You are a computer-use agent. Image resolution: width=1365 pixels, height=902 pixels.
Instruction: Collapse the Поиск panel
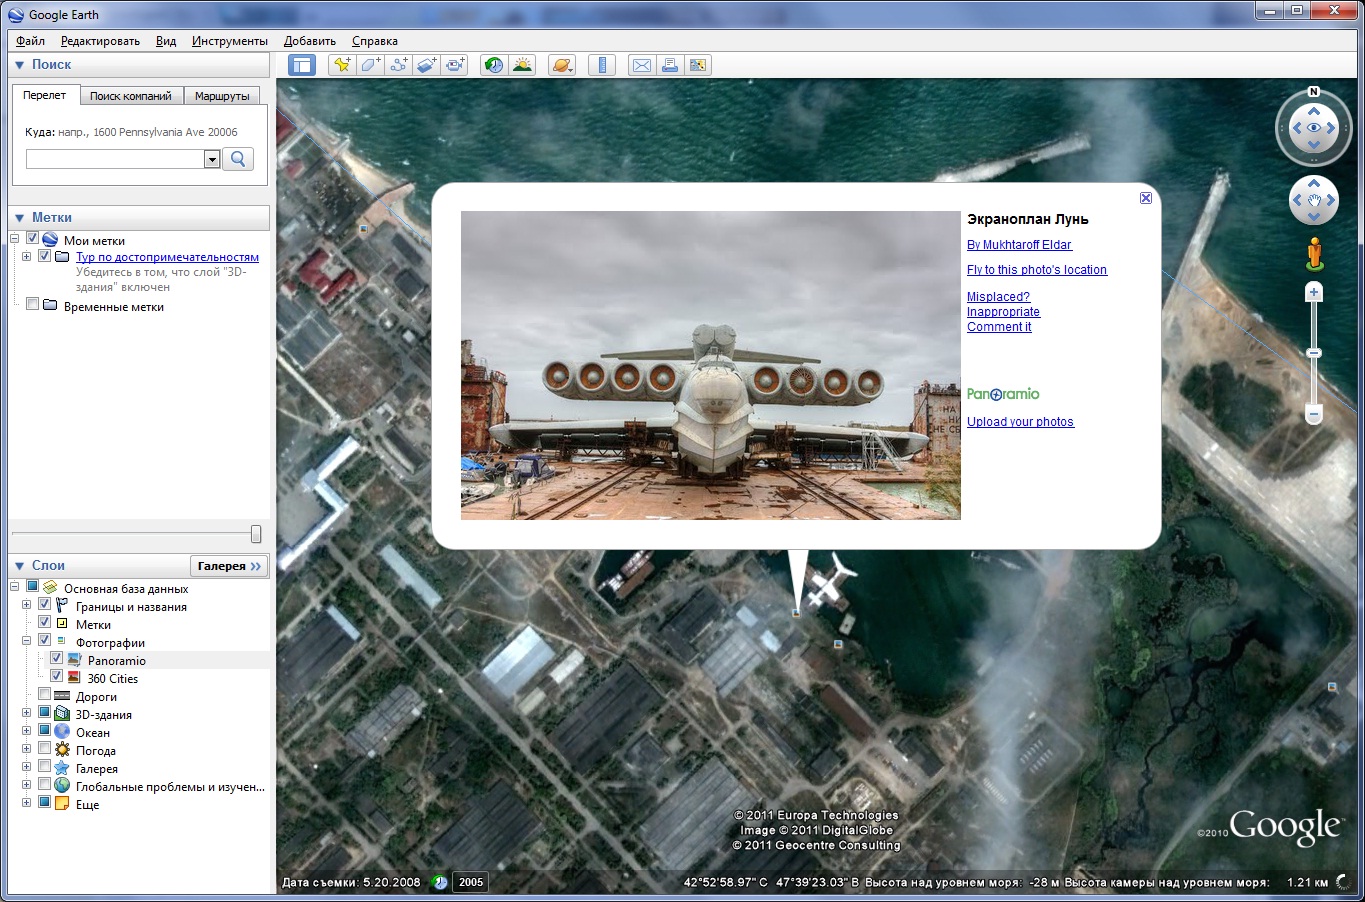pyautogui.click(x=19, y=65)
